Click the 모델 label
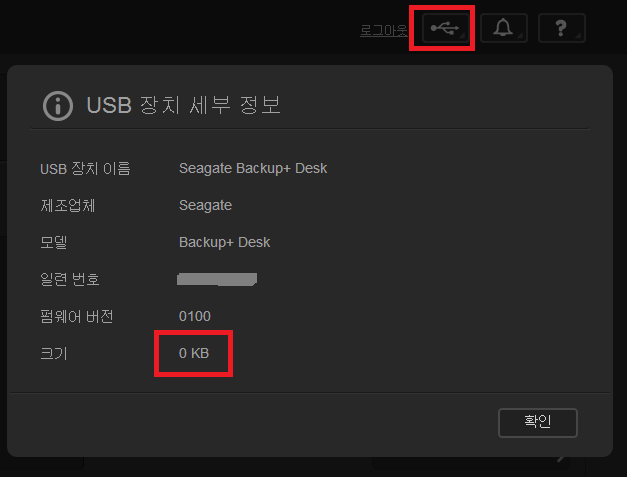627x477 pixels. 54,242
